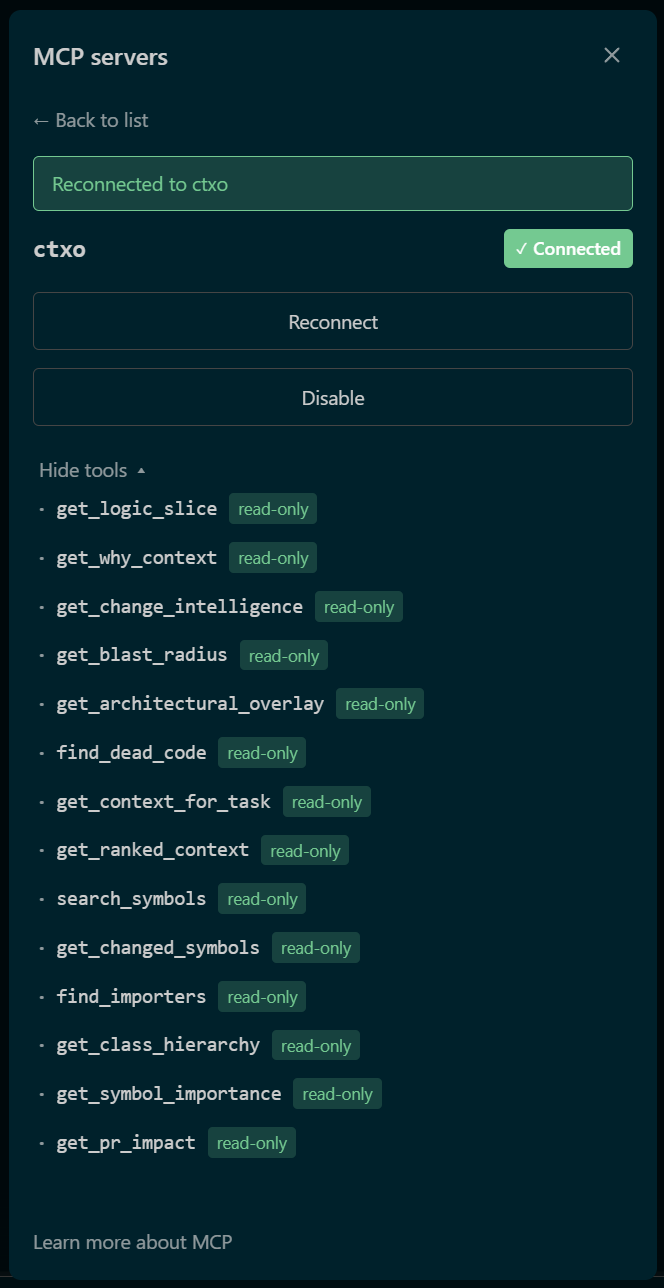Select the get_ranked_context tool
Viewport: 664px width, 1288px height.
click(153, 850)
